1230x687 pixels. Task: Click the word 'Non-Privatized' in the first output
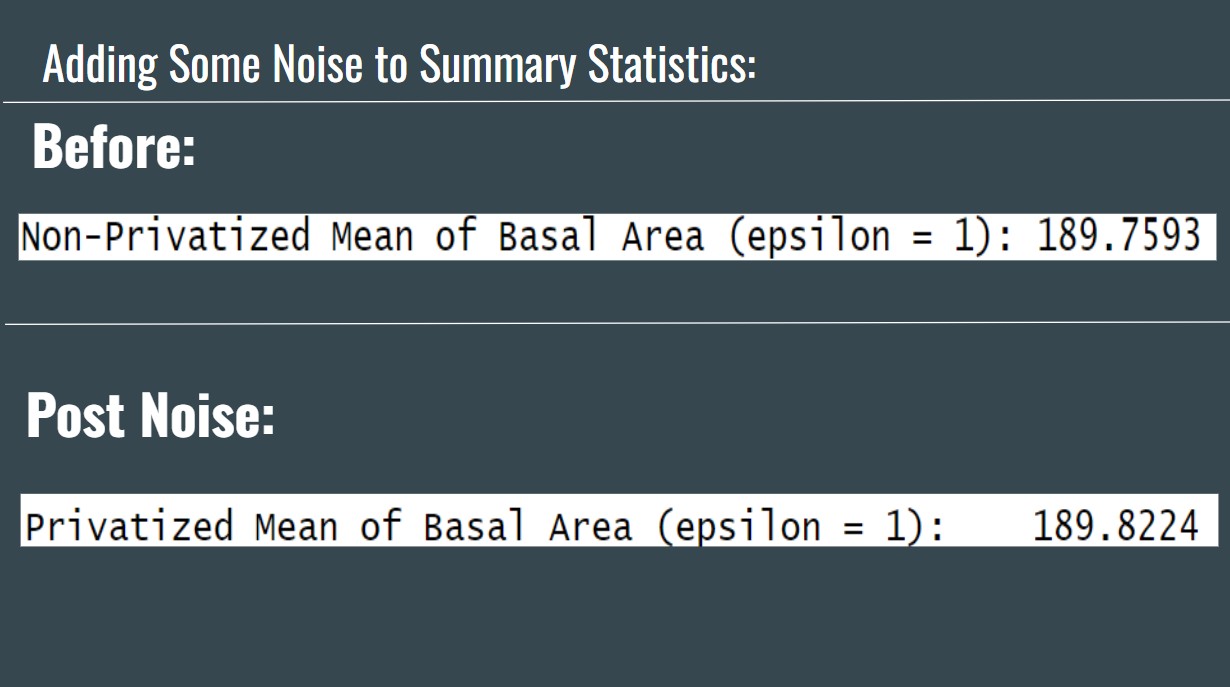165,237
